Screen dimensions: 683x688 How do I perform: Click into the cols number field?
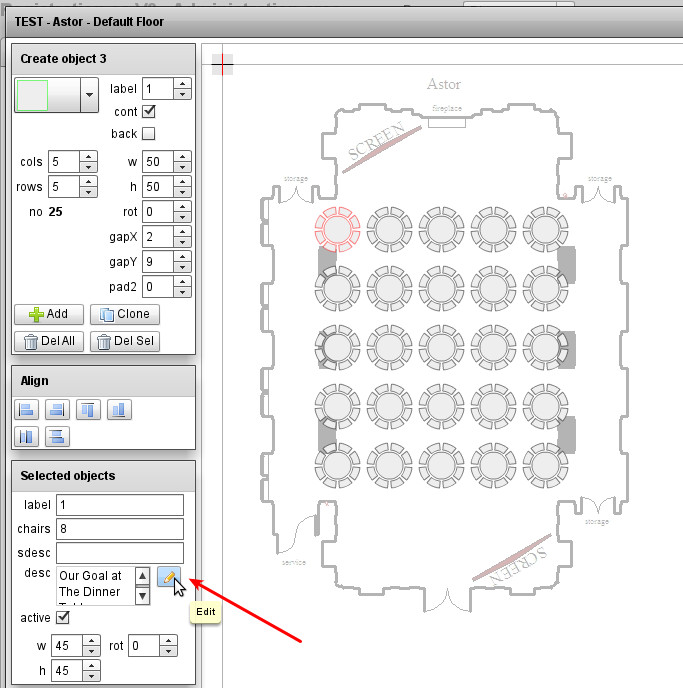click(x=64, y=161)
